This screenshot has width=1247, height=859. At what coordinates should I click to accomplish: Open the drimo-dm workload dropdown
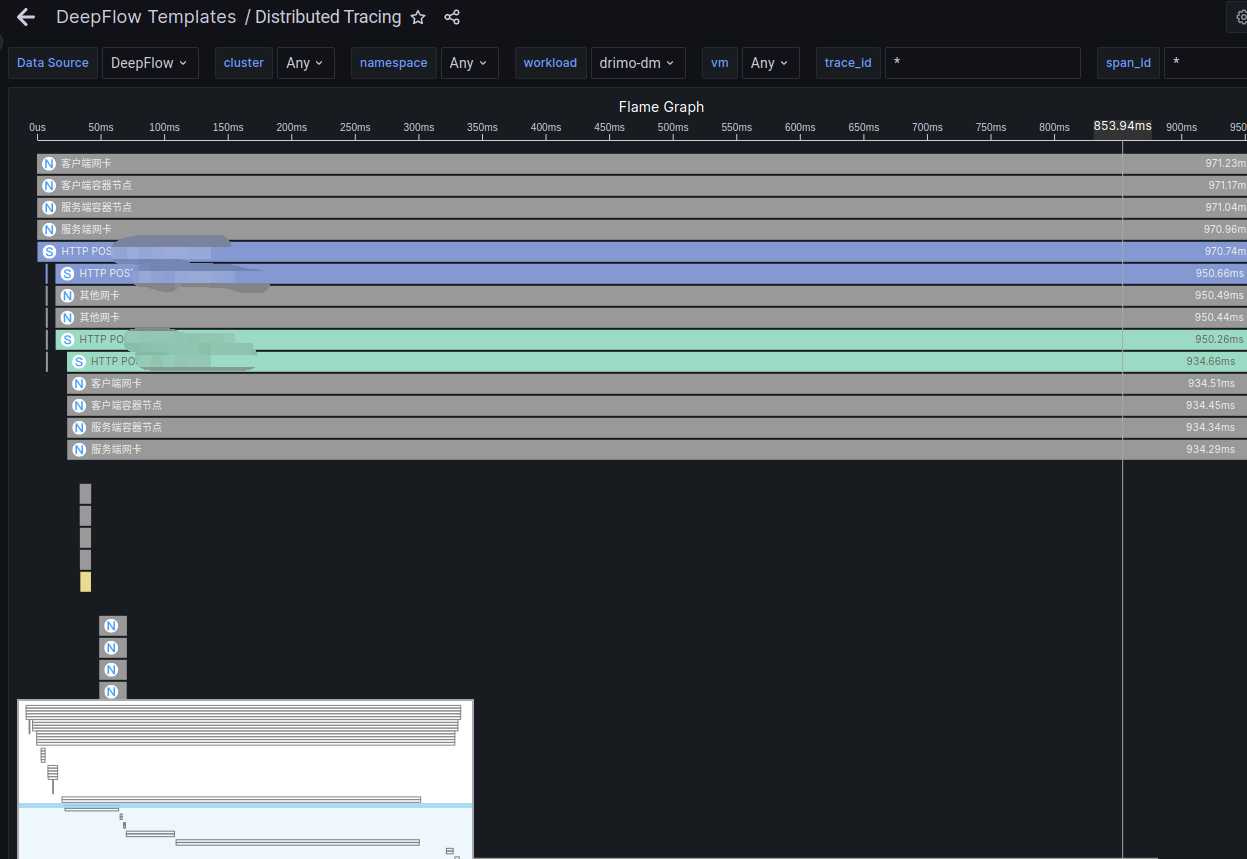point(637,62)
